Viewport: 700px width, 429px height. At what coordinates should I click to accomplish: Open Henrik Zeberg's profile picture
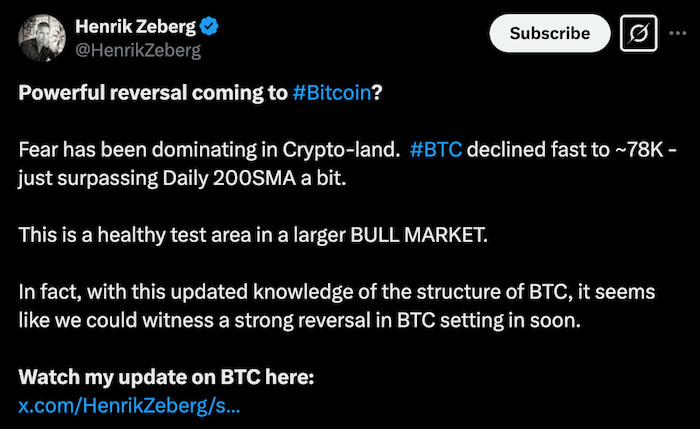pos(45,38)
